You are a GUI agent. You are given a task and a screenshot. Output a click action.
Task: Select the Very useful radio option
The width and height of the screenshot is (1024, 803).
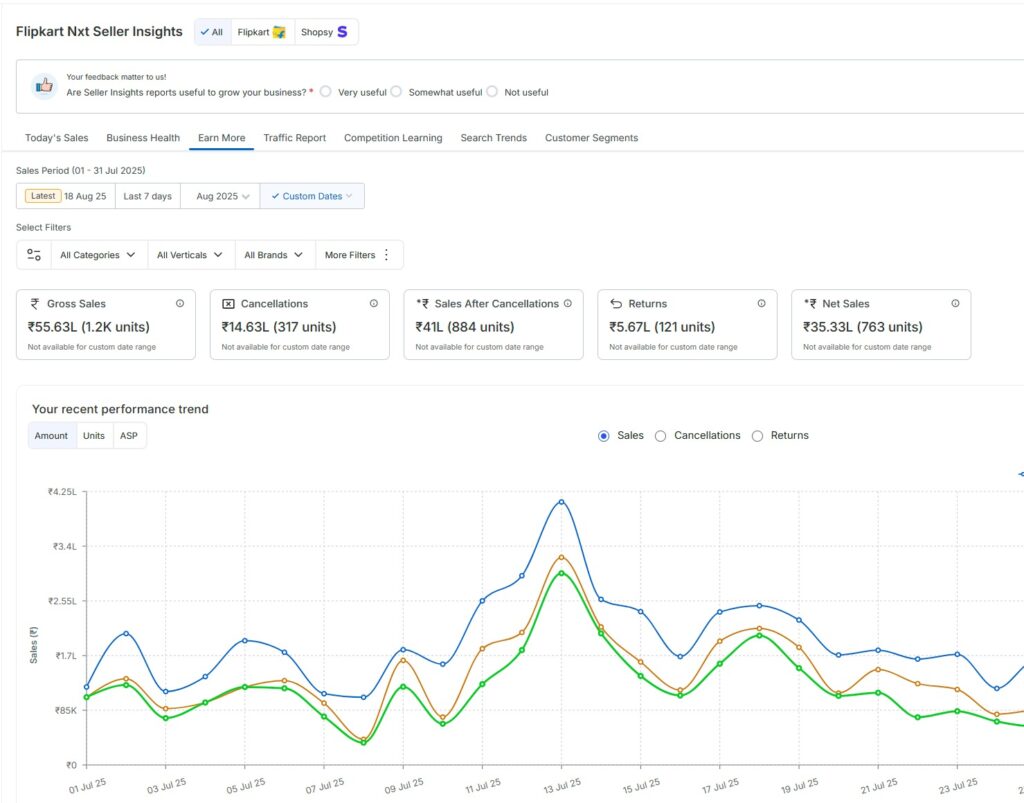(326, 92)
